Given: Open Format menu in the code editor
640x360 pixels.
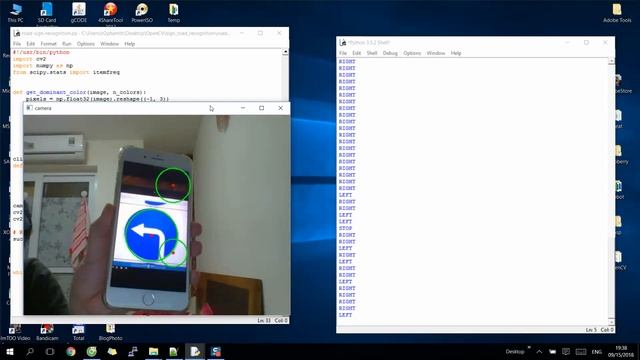Looking at the screenshot, I should [x=48, y=44].
